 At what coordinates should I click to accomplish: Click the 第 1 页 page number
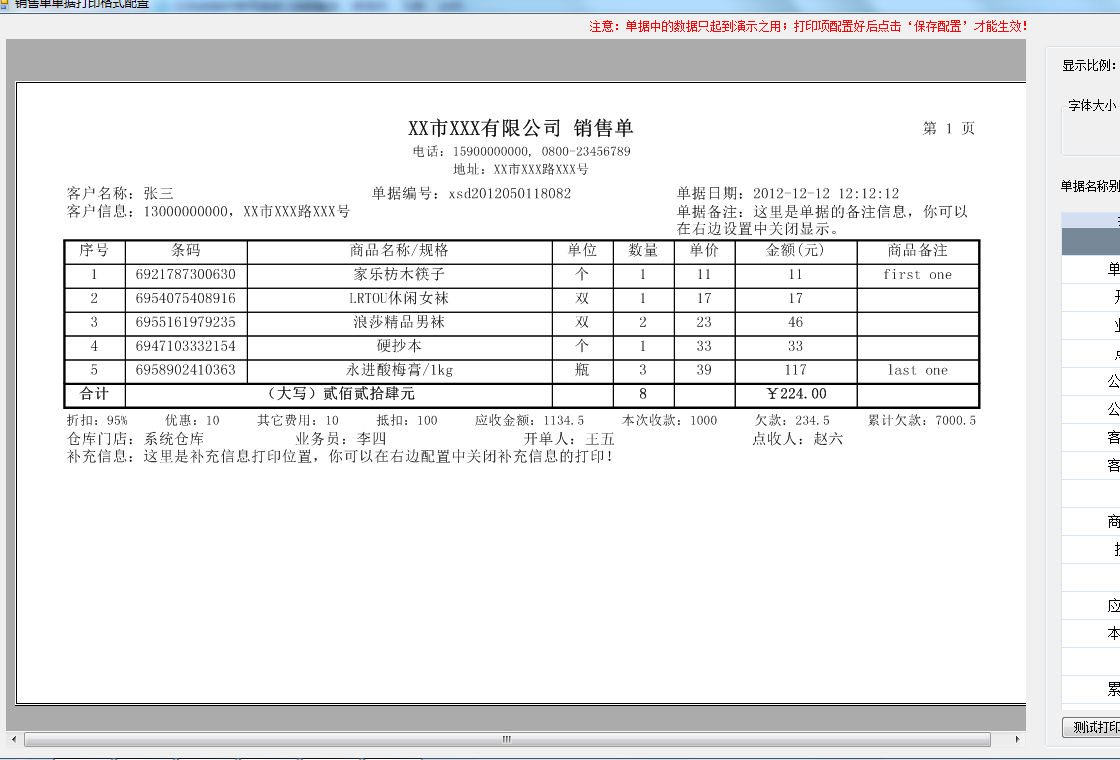tap(948, 128)
